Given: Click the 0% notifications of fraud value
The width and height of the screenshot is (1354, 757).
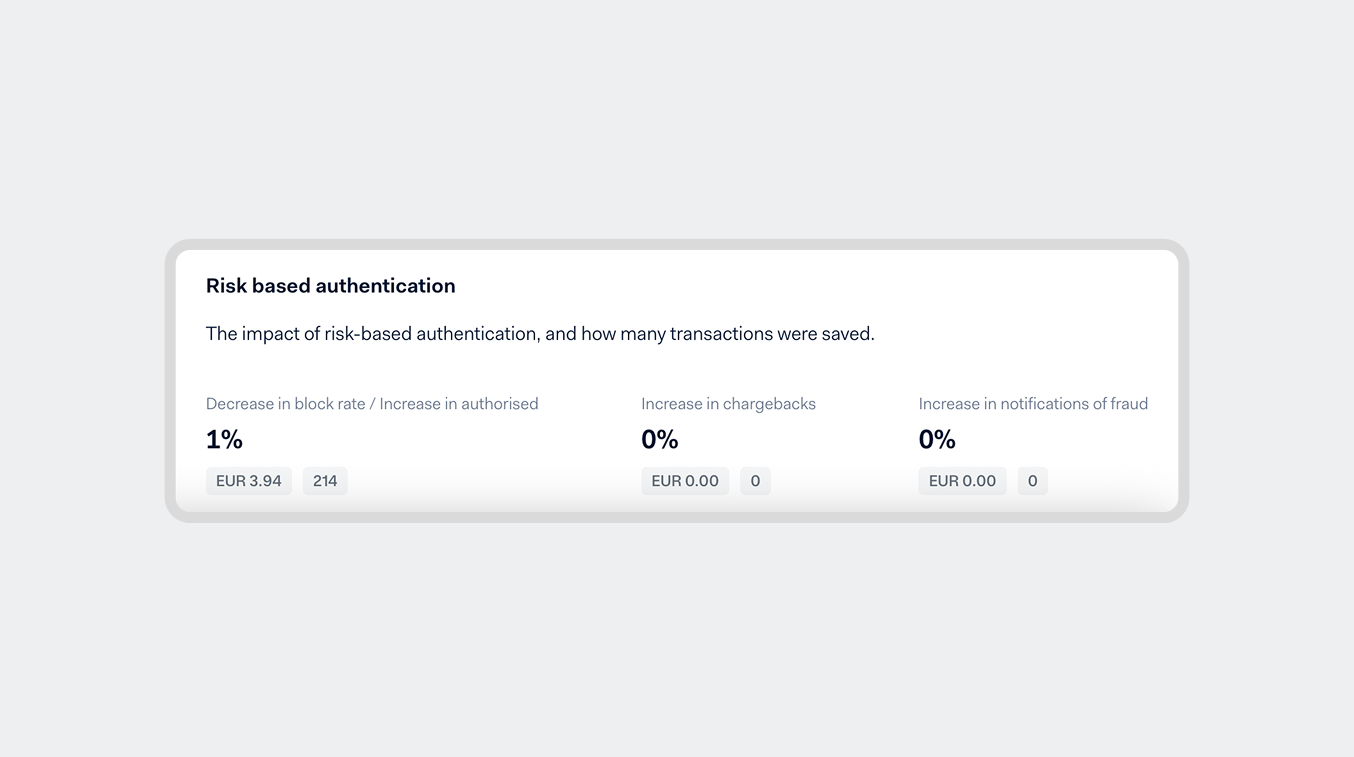Looking at the screenshot, I should click(936, 438).
